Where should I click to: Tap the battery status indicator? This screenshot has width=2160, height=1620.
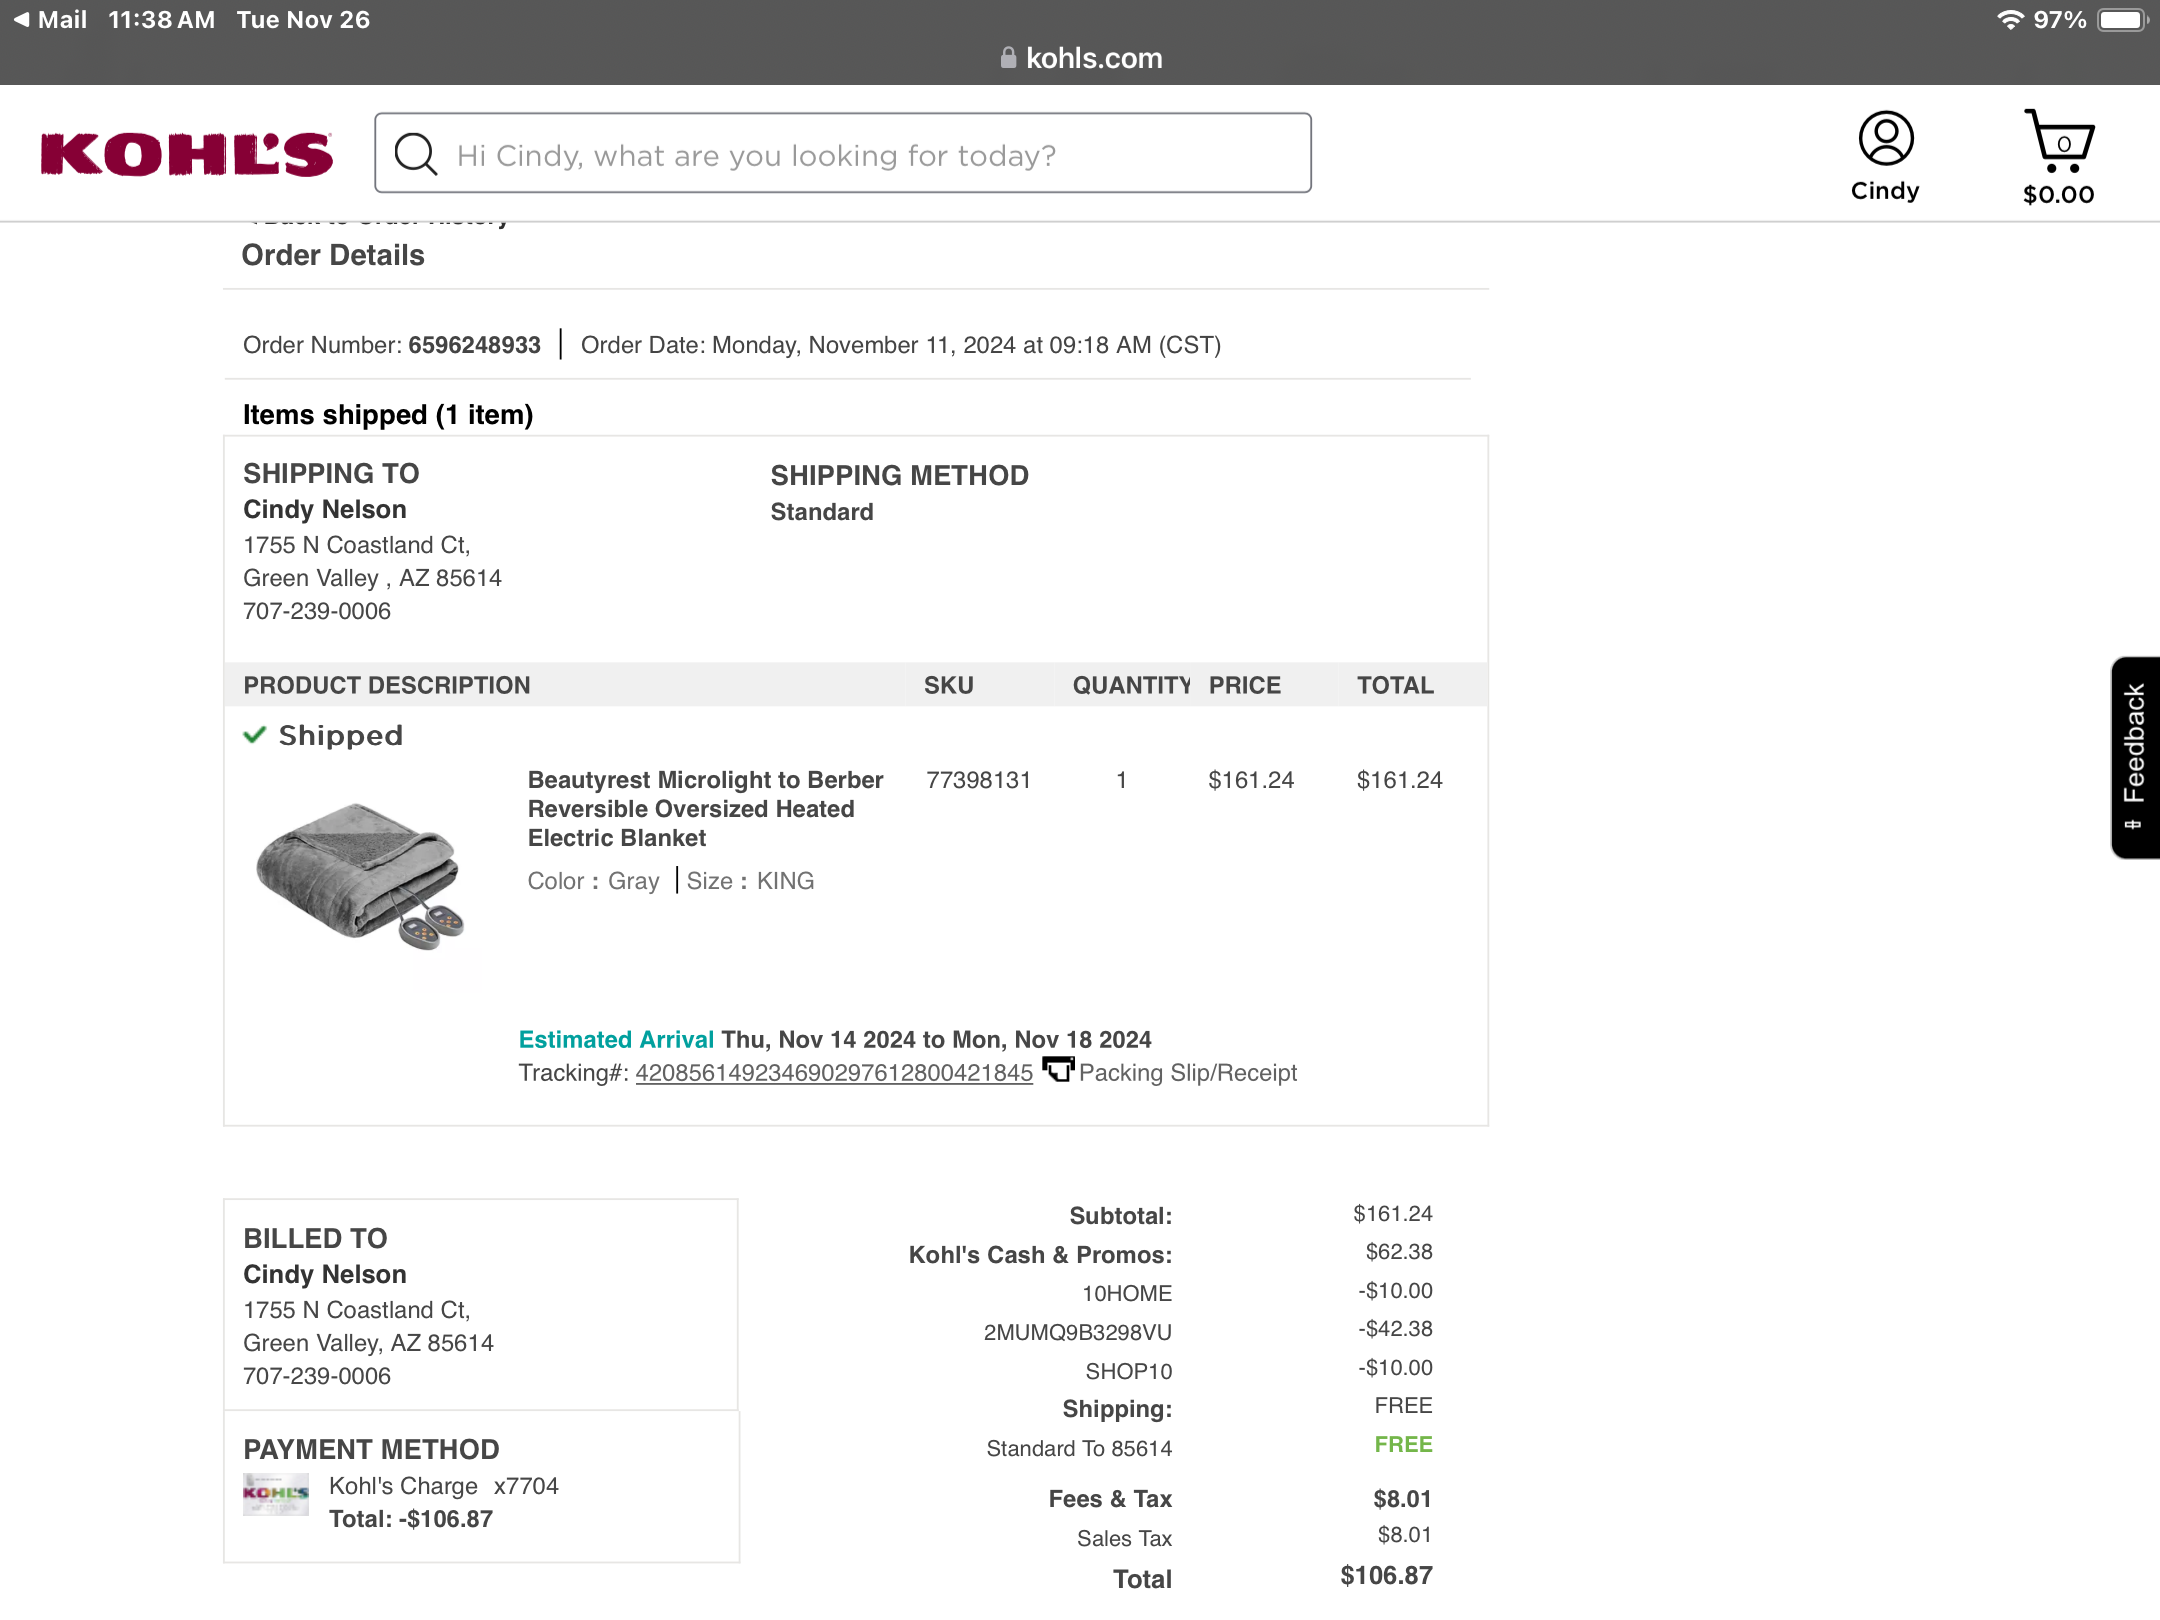(x=2123, y=20)
